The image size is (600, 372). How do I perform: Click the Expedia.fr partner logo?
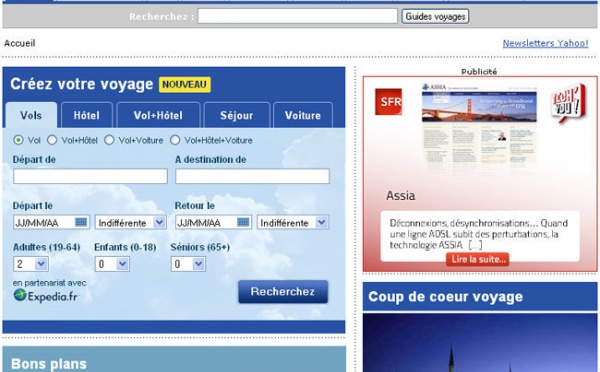[46, 296]
